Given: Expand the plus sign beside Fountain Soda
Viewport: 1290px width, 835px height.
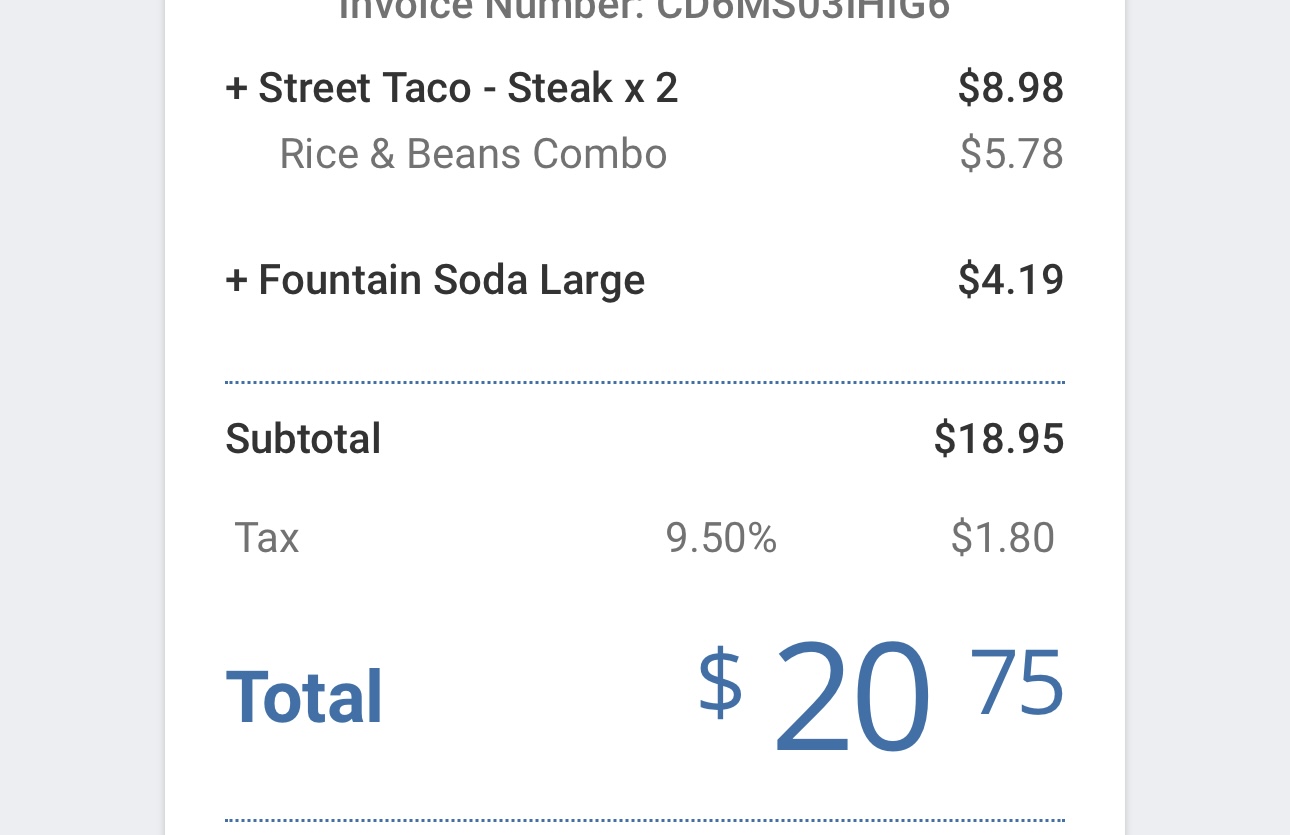Looking at the screenshot, I should (x=236, y=280).
